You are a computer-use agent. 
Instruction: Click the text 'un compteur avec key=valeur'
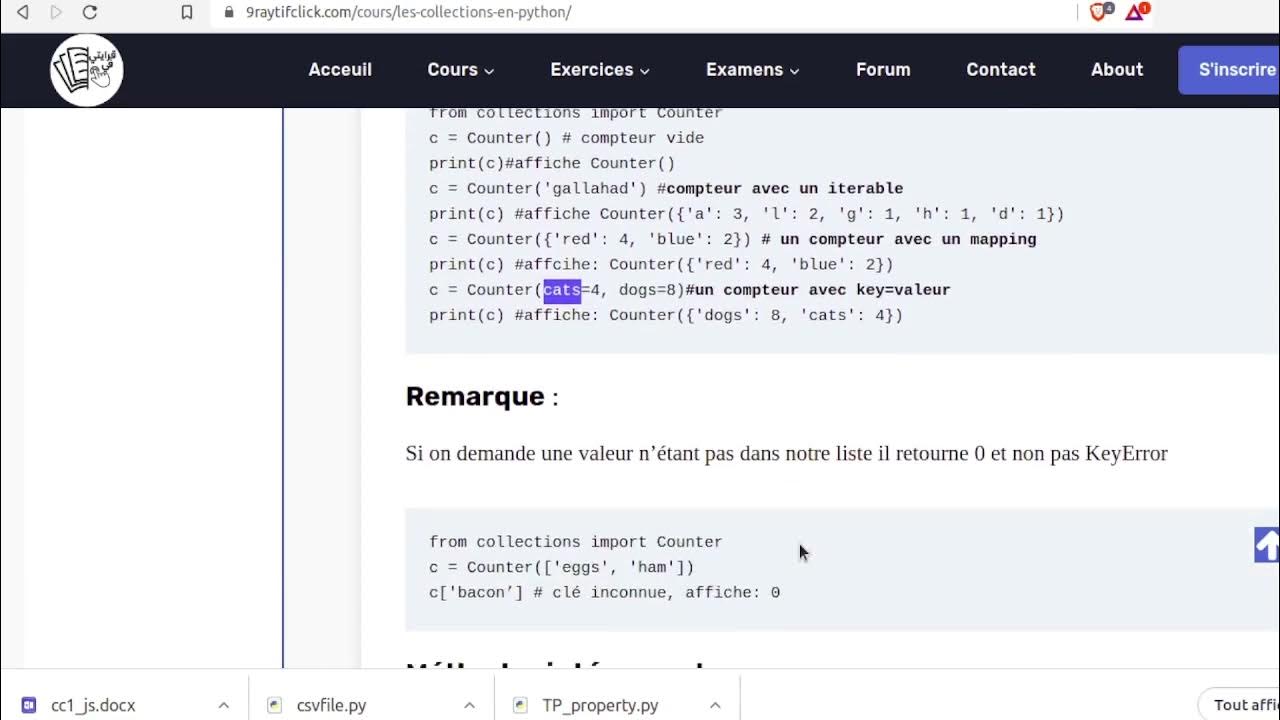(822, 290)
